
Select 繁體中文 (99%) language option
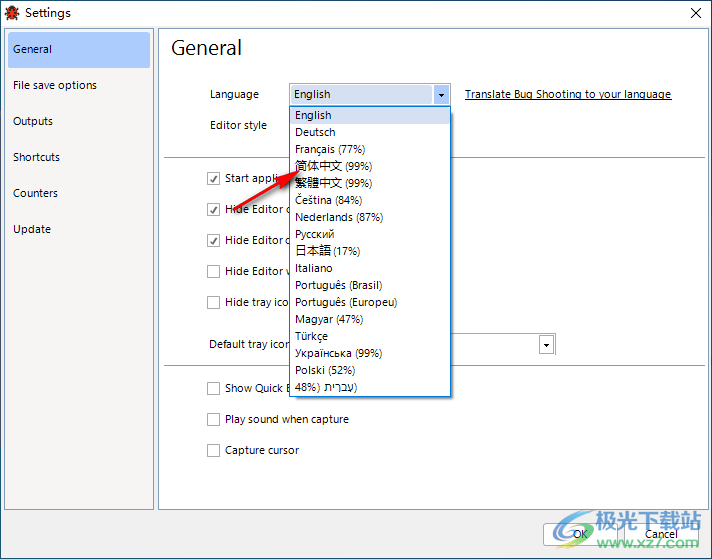370,183
